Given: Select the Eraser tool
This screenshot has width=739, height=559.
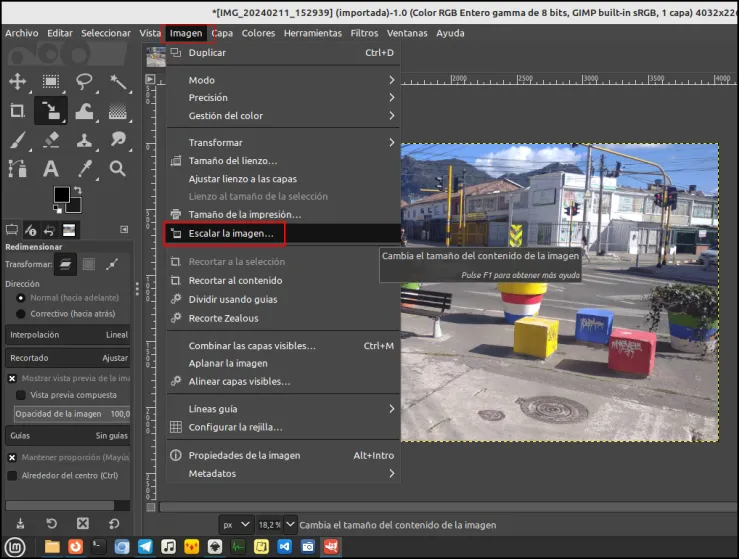Looking at the screenshot, I should pos(51,140).
